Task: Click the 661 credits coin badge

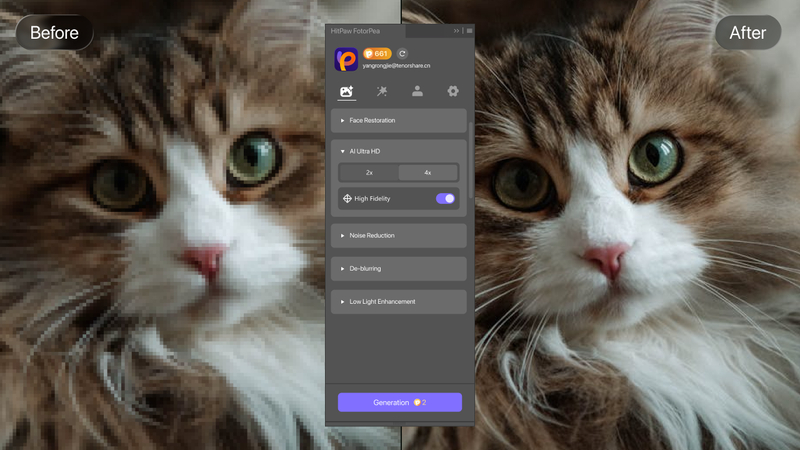Action: coord(377,54)
